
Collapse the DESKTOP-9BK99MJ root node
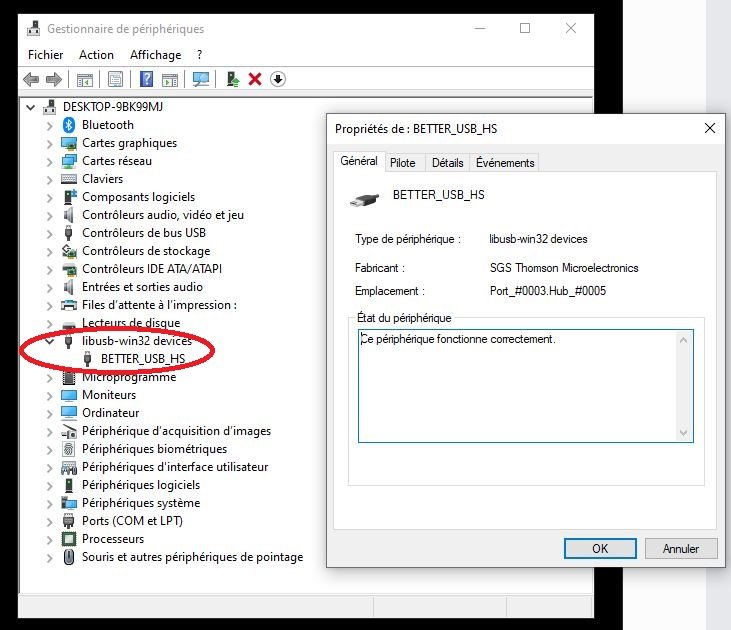click(31, 108)
